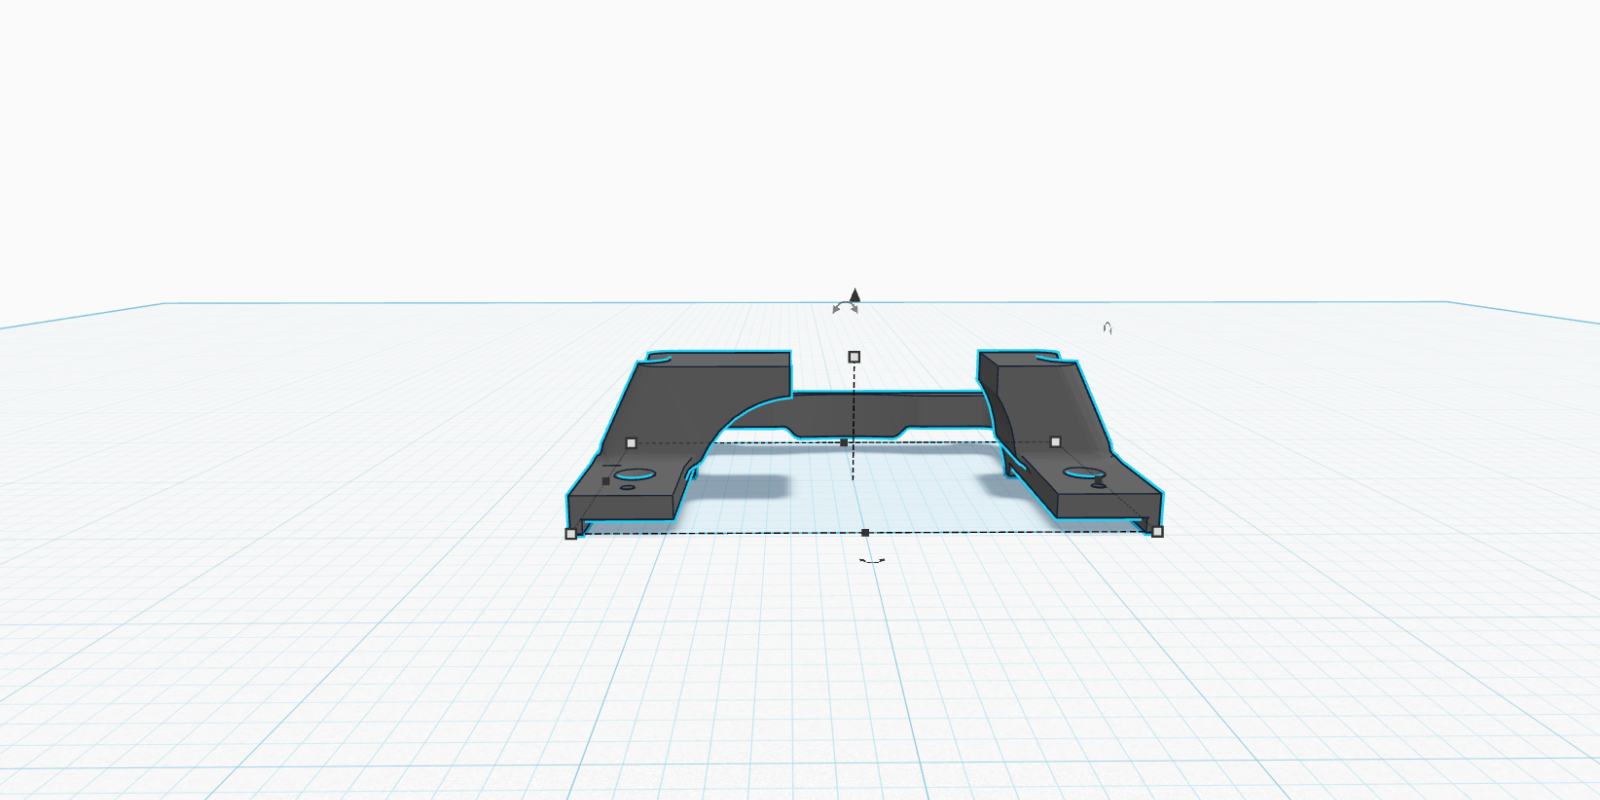Click the white front-left corner resize handle
Viewport: 1600px width, 800px height.
pos(571,534)
